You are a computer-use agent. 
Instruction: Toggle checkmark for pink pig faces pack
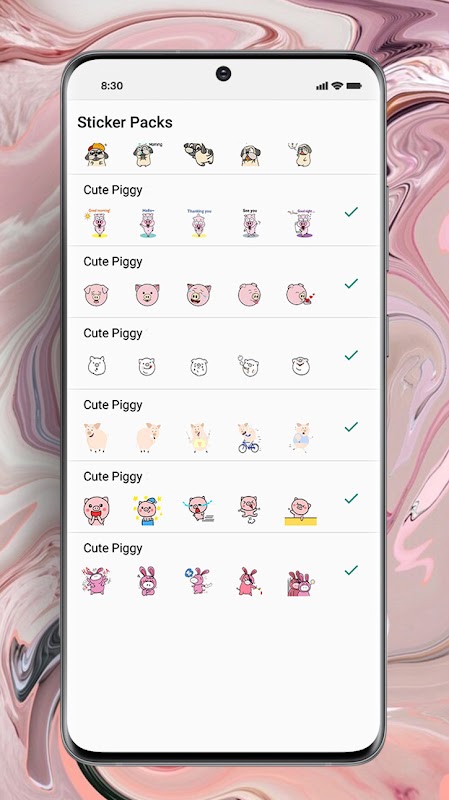coord(351,283)
